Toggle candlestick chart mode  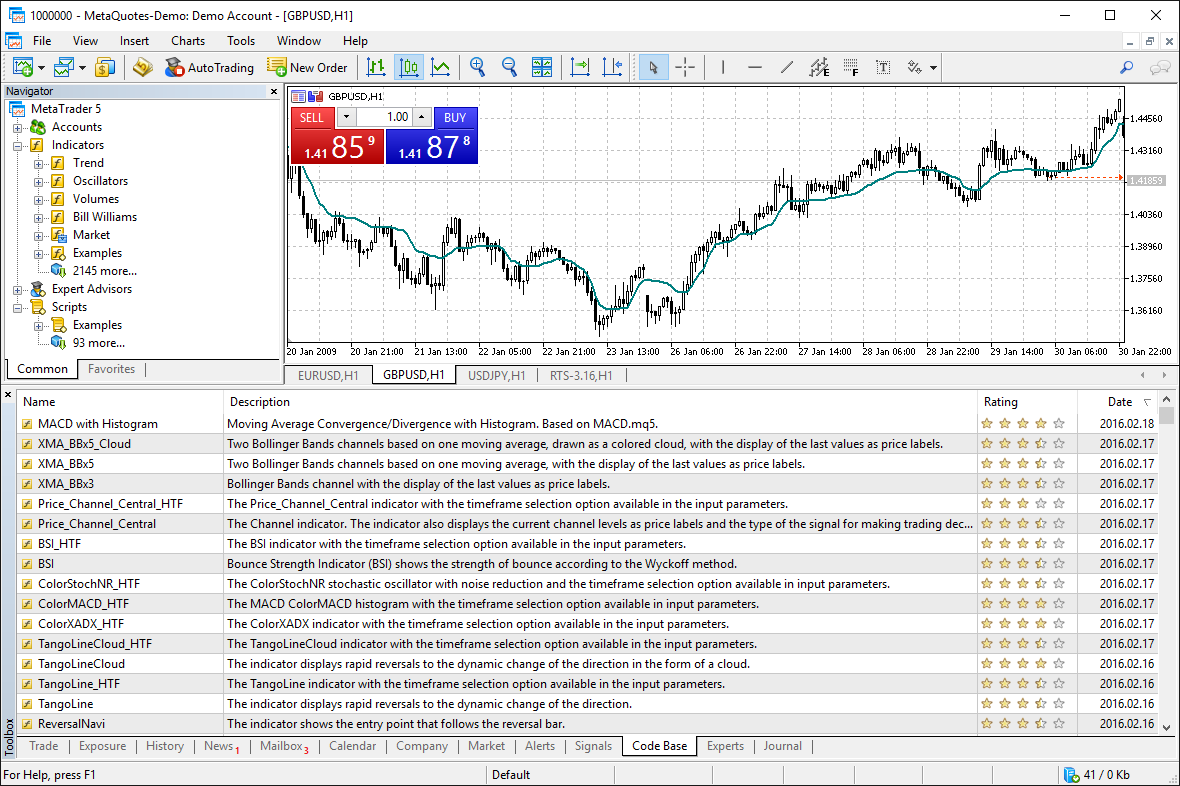[x=408, y=67]
